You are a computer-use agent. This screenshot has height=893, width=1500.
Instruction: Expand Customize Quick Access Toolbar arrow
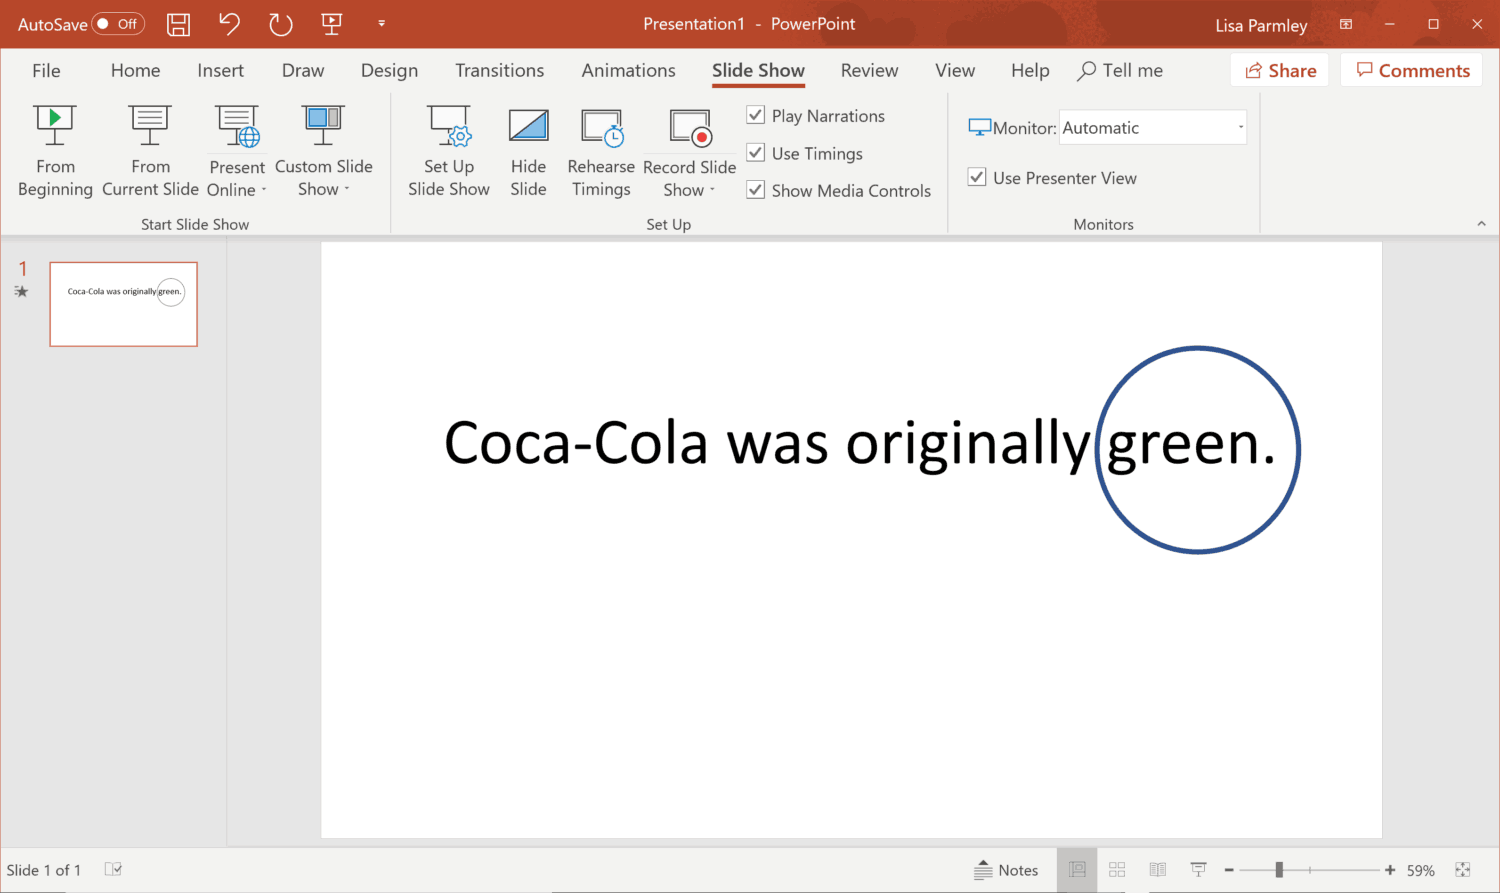pyautogui.click(x=381, y=24)
